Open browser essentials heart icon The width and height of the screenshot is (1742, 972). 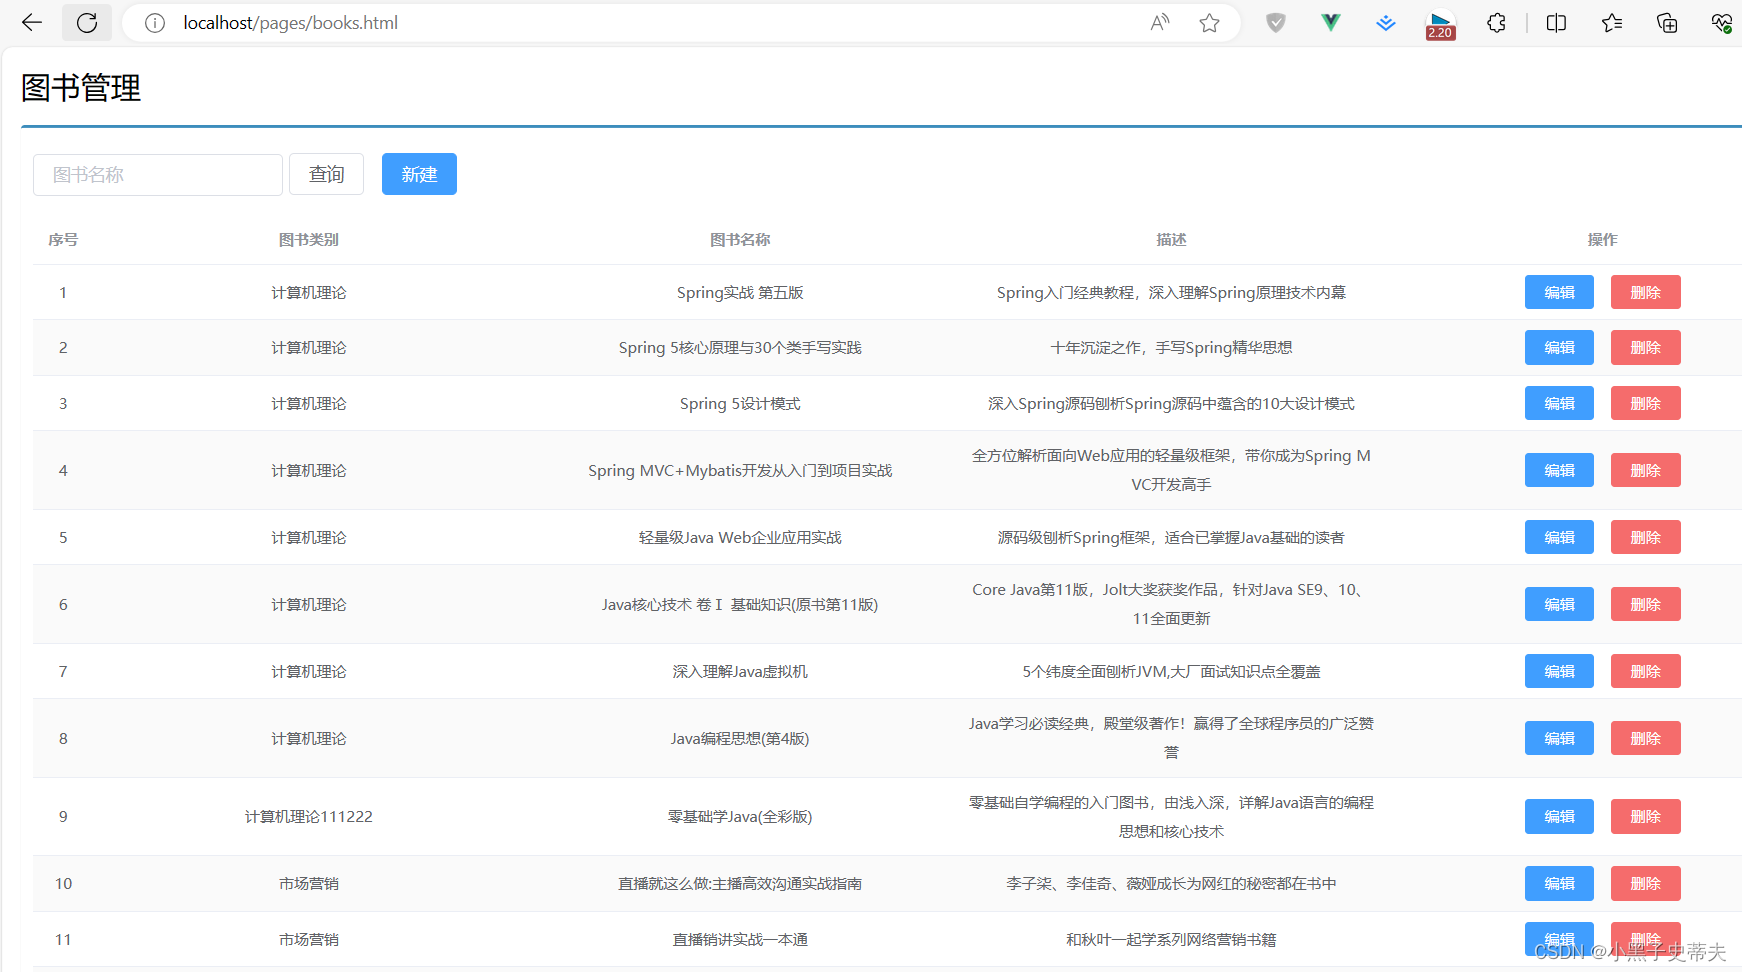[1722, 23]
